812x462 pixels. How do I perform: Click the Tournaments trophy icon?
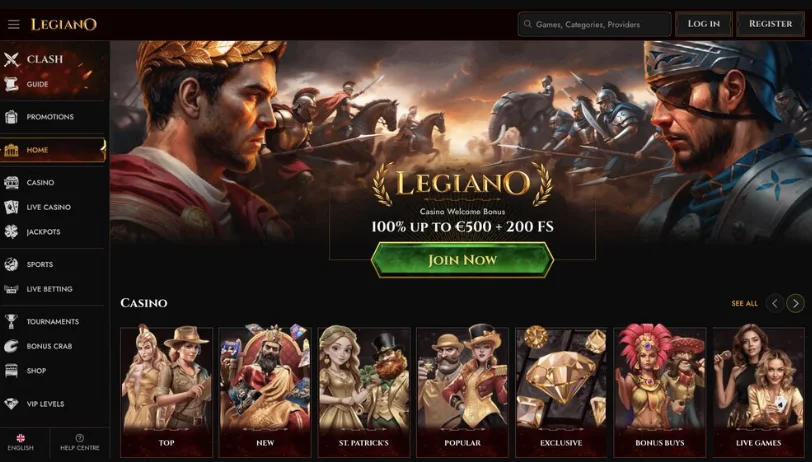coord(11,321)
